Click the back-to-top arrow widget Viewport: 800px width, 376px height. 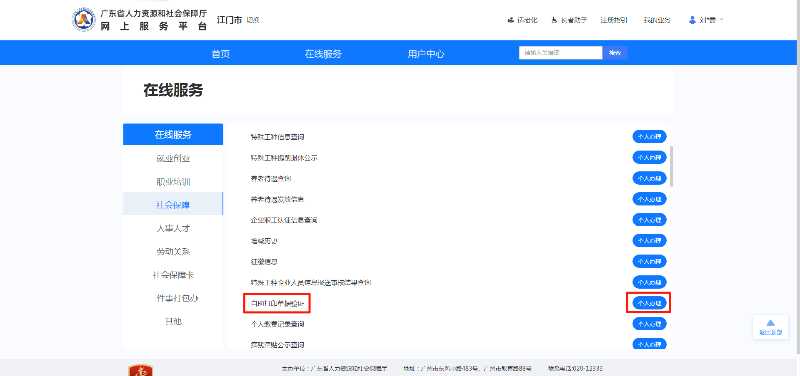point(770,327)
